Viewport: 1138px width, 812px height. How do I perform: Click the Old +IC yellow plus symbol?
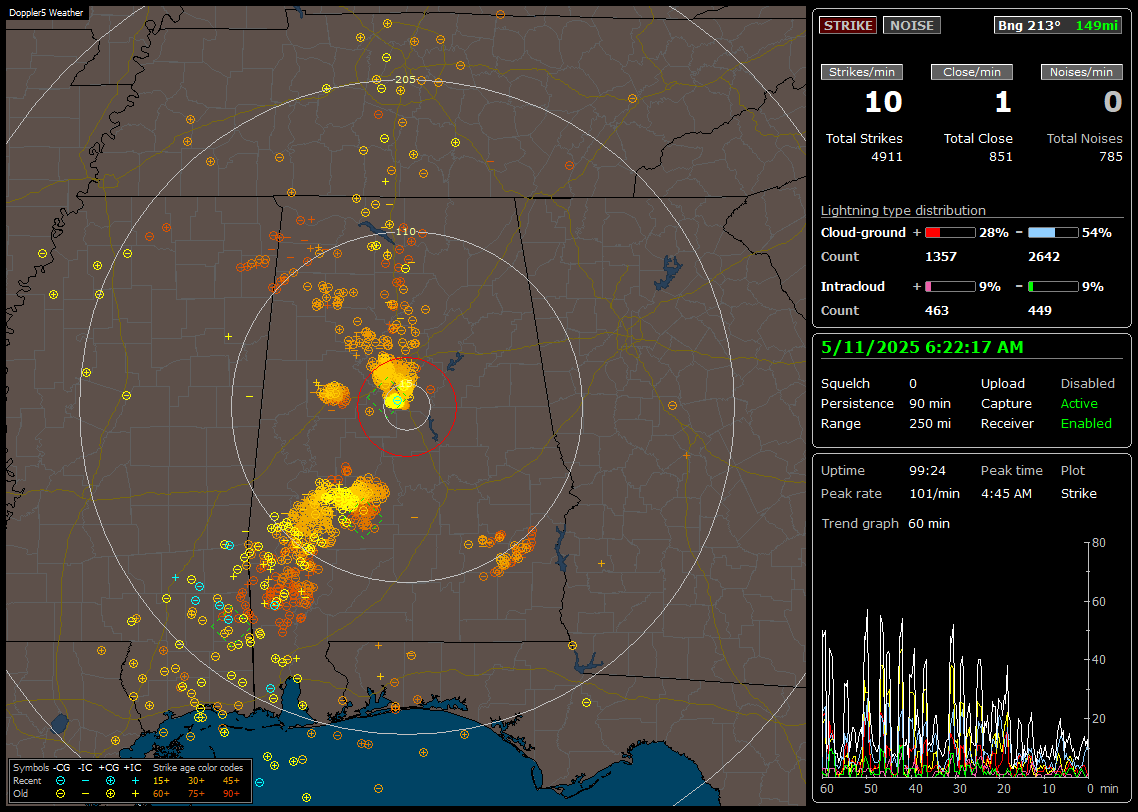pos(135,794)
